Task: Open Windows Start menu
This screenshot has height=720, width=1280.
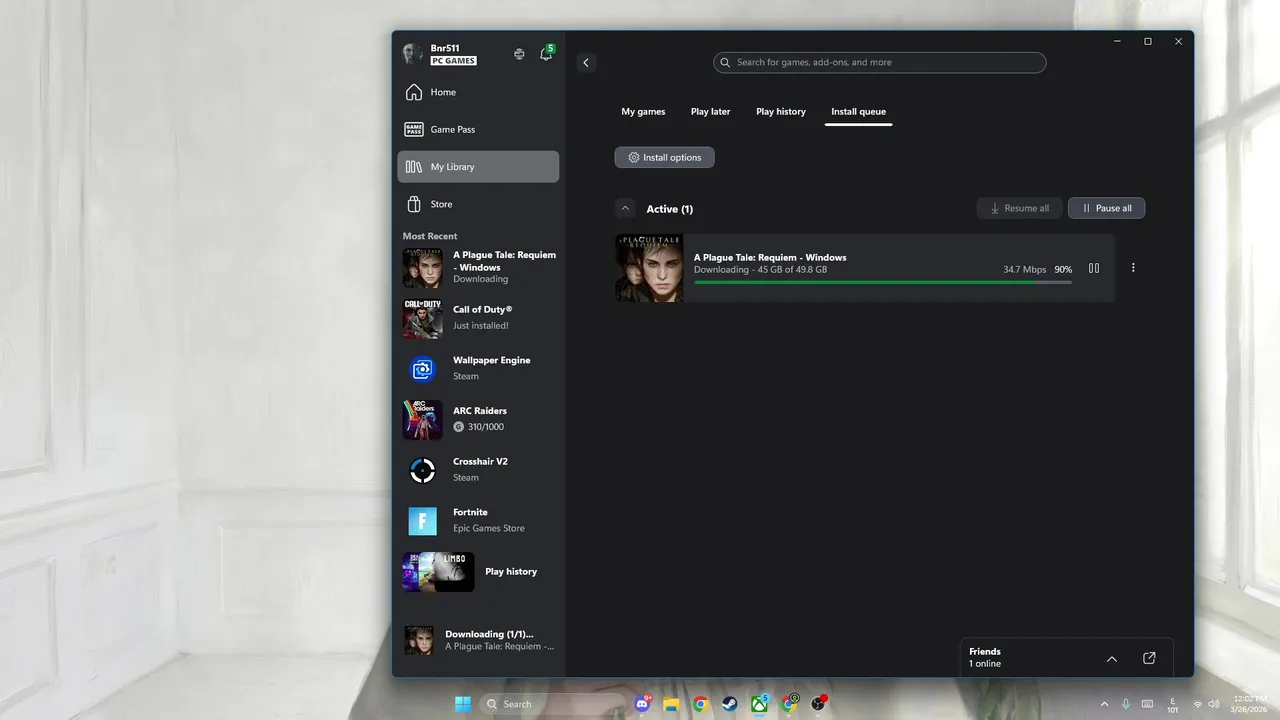Action: pos(463,704)
